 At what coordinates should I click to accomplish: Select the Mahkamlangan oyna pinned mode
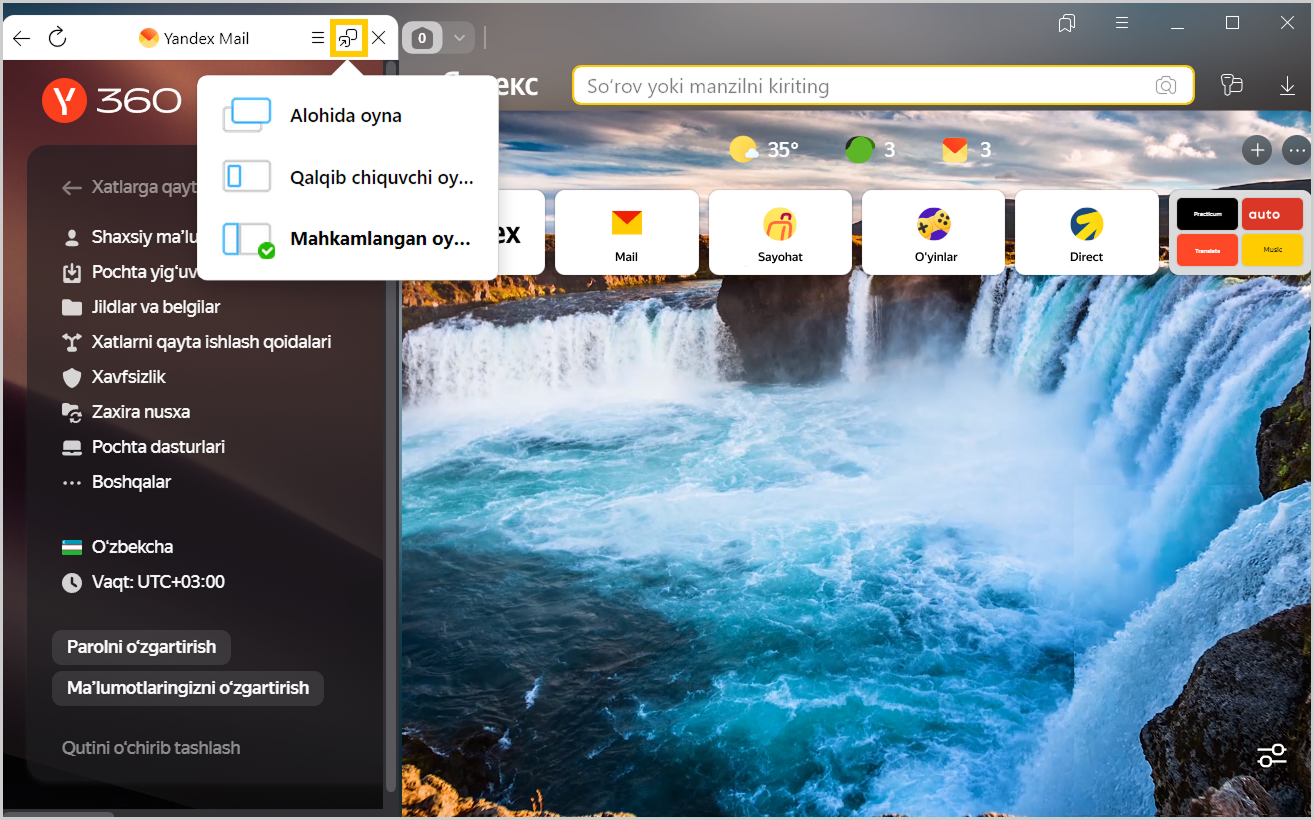(x=379, y=239)
